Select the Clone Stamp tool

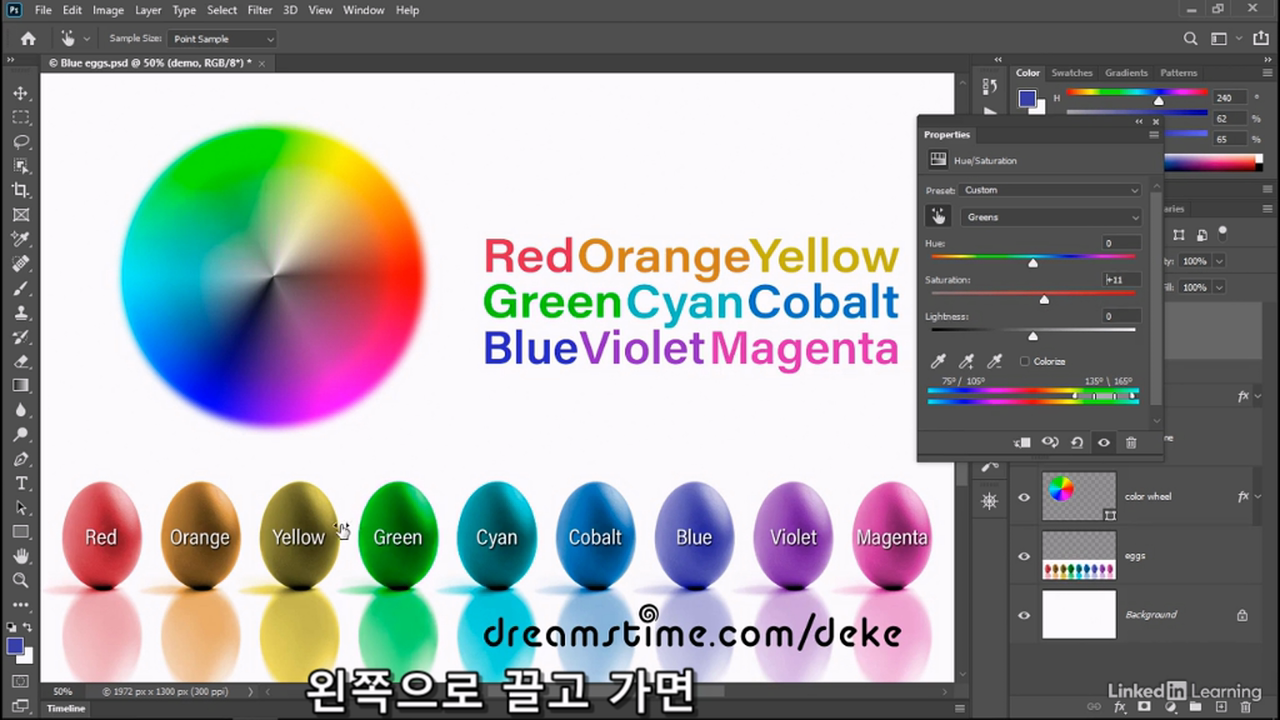20,312
